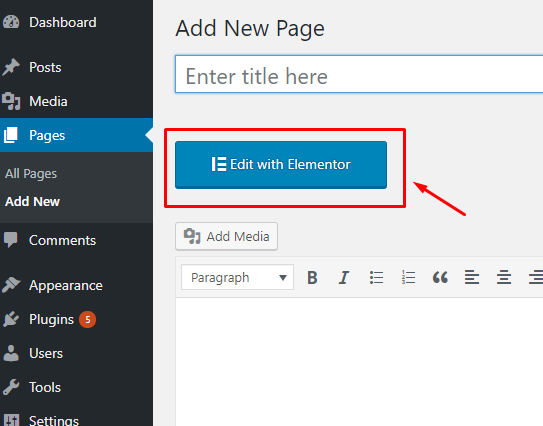
Task: Insert a bulleted list
Action: [x=376, y=277]
